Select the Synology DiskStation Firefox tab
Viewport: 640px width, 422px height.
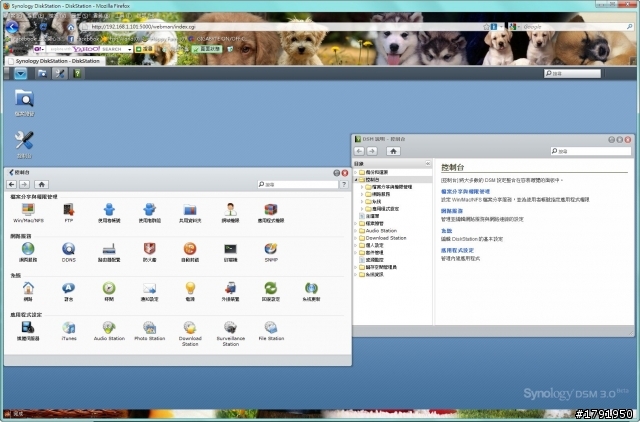pyautogui.click(x=55, y=61)
